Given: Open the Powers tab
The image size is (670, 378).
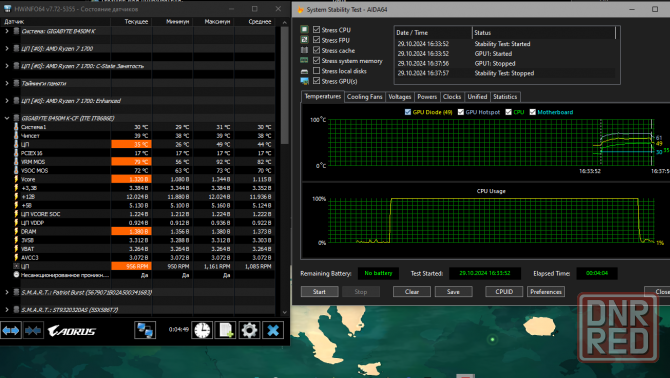Looking at the screenshot, I should (x=427, y=97).
